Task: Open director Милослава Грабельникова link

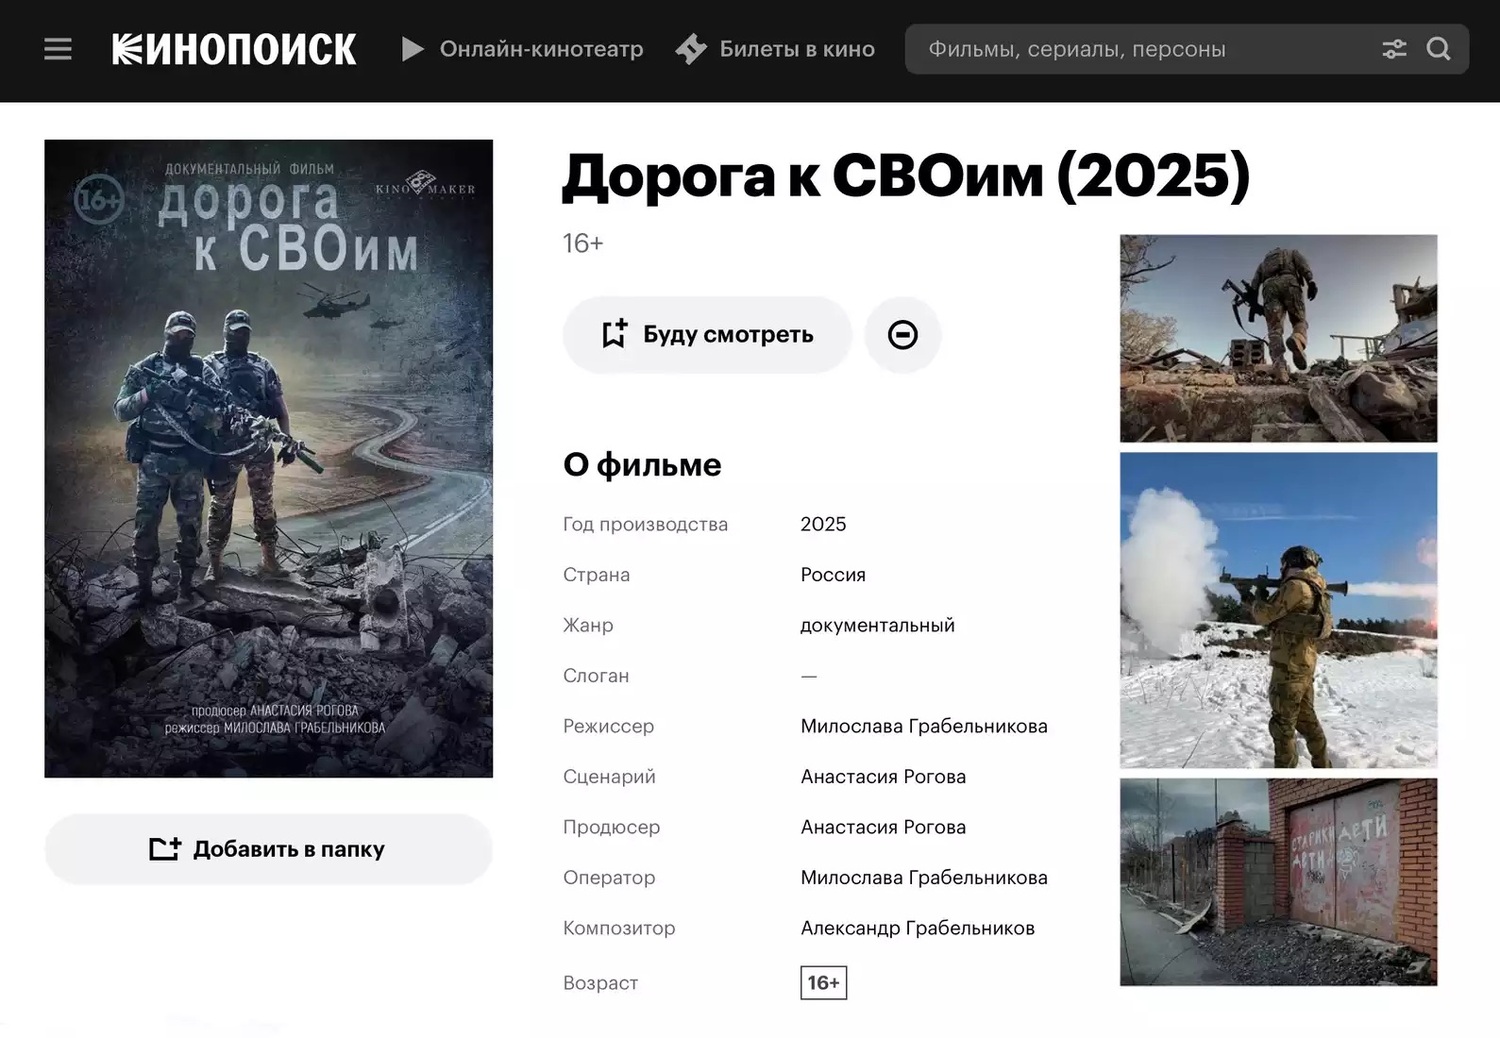Action: click(x=923, y=726)
